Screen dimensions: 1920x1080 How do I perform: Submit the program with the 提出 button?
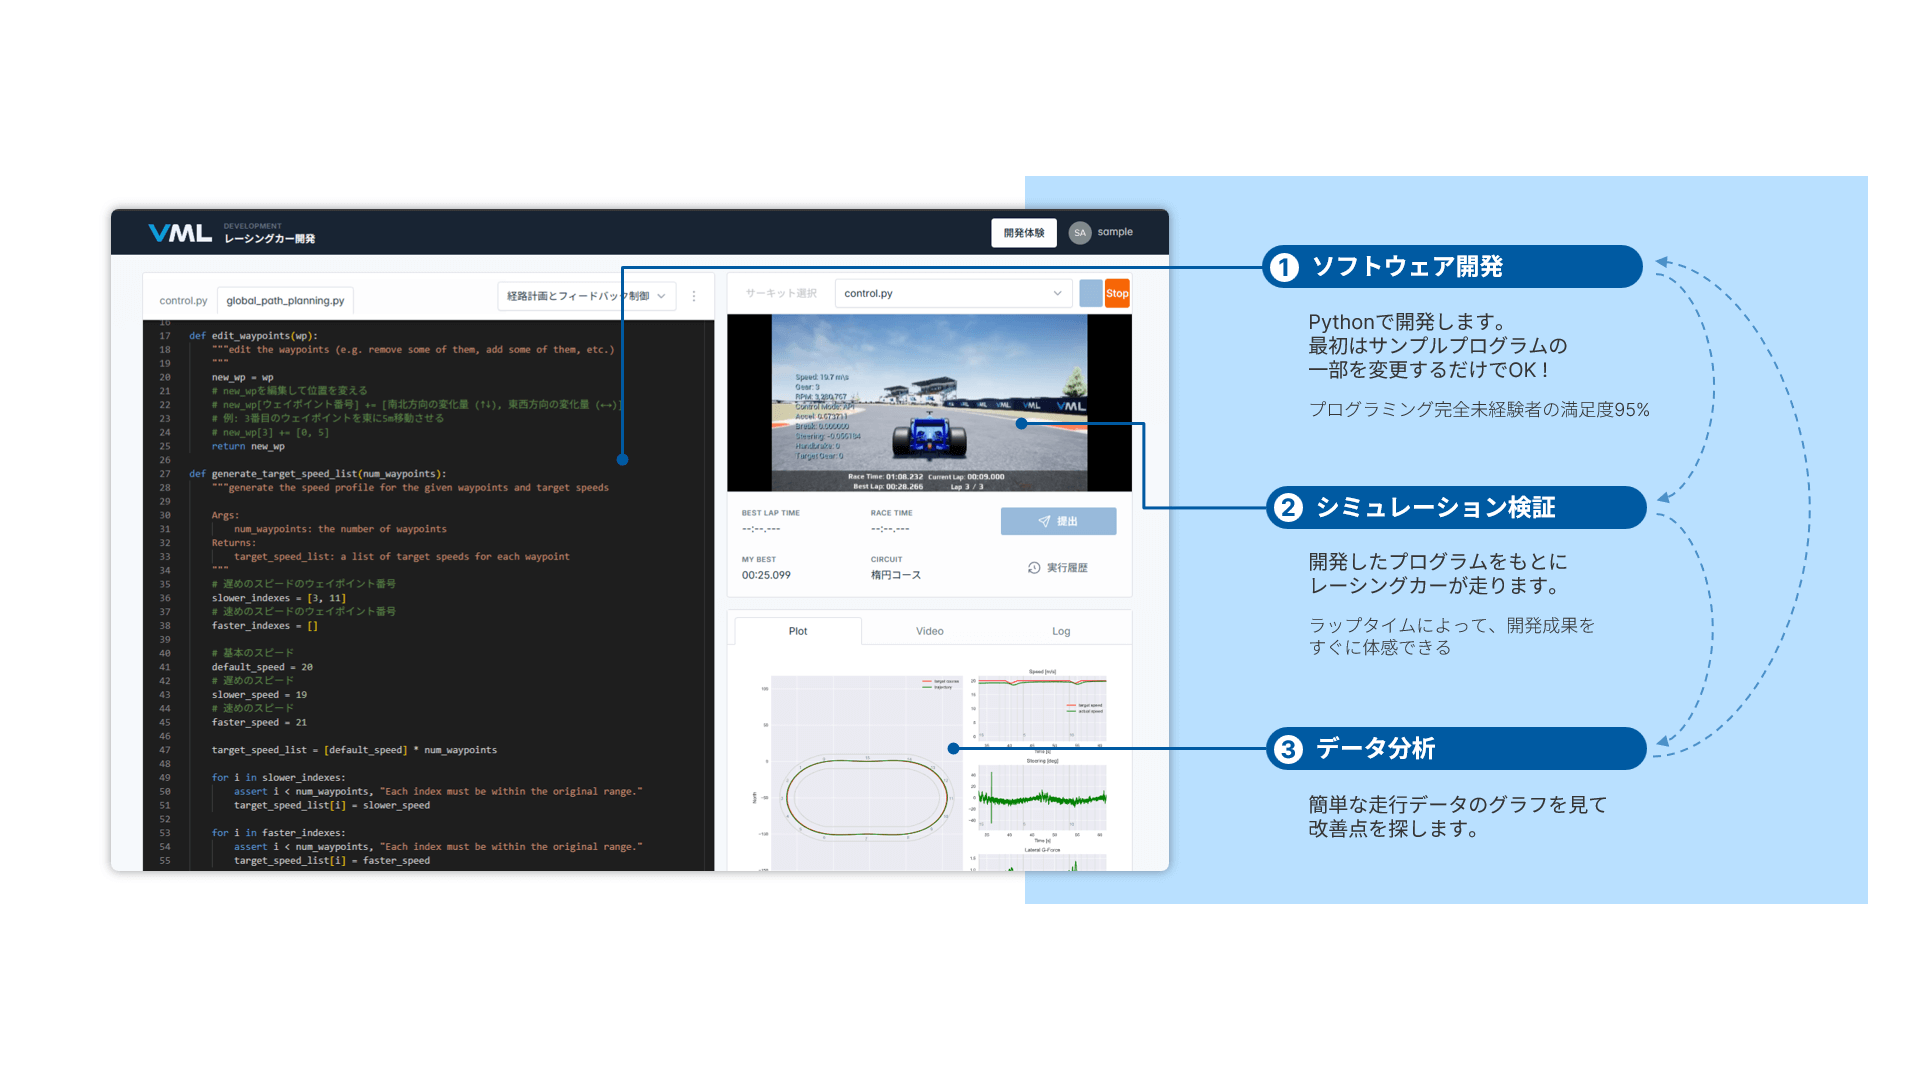click(1058, 520)
